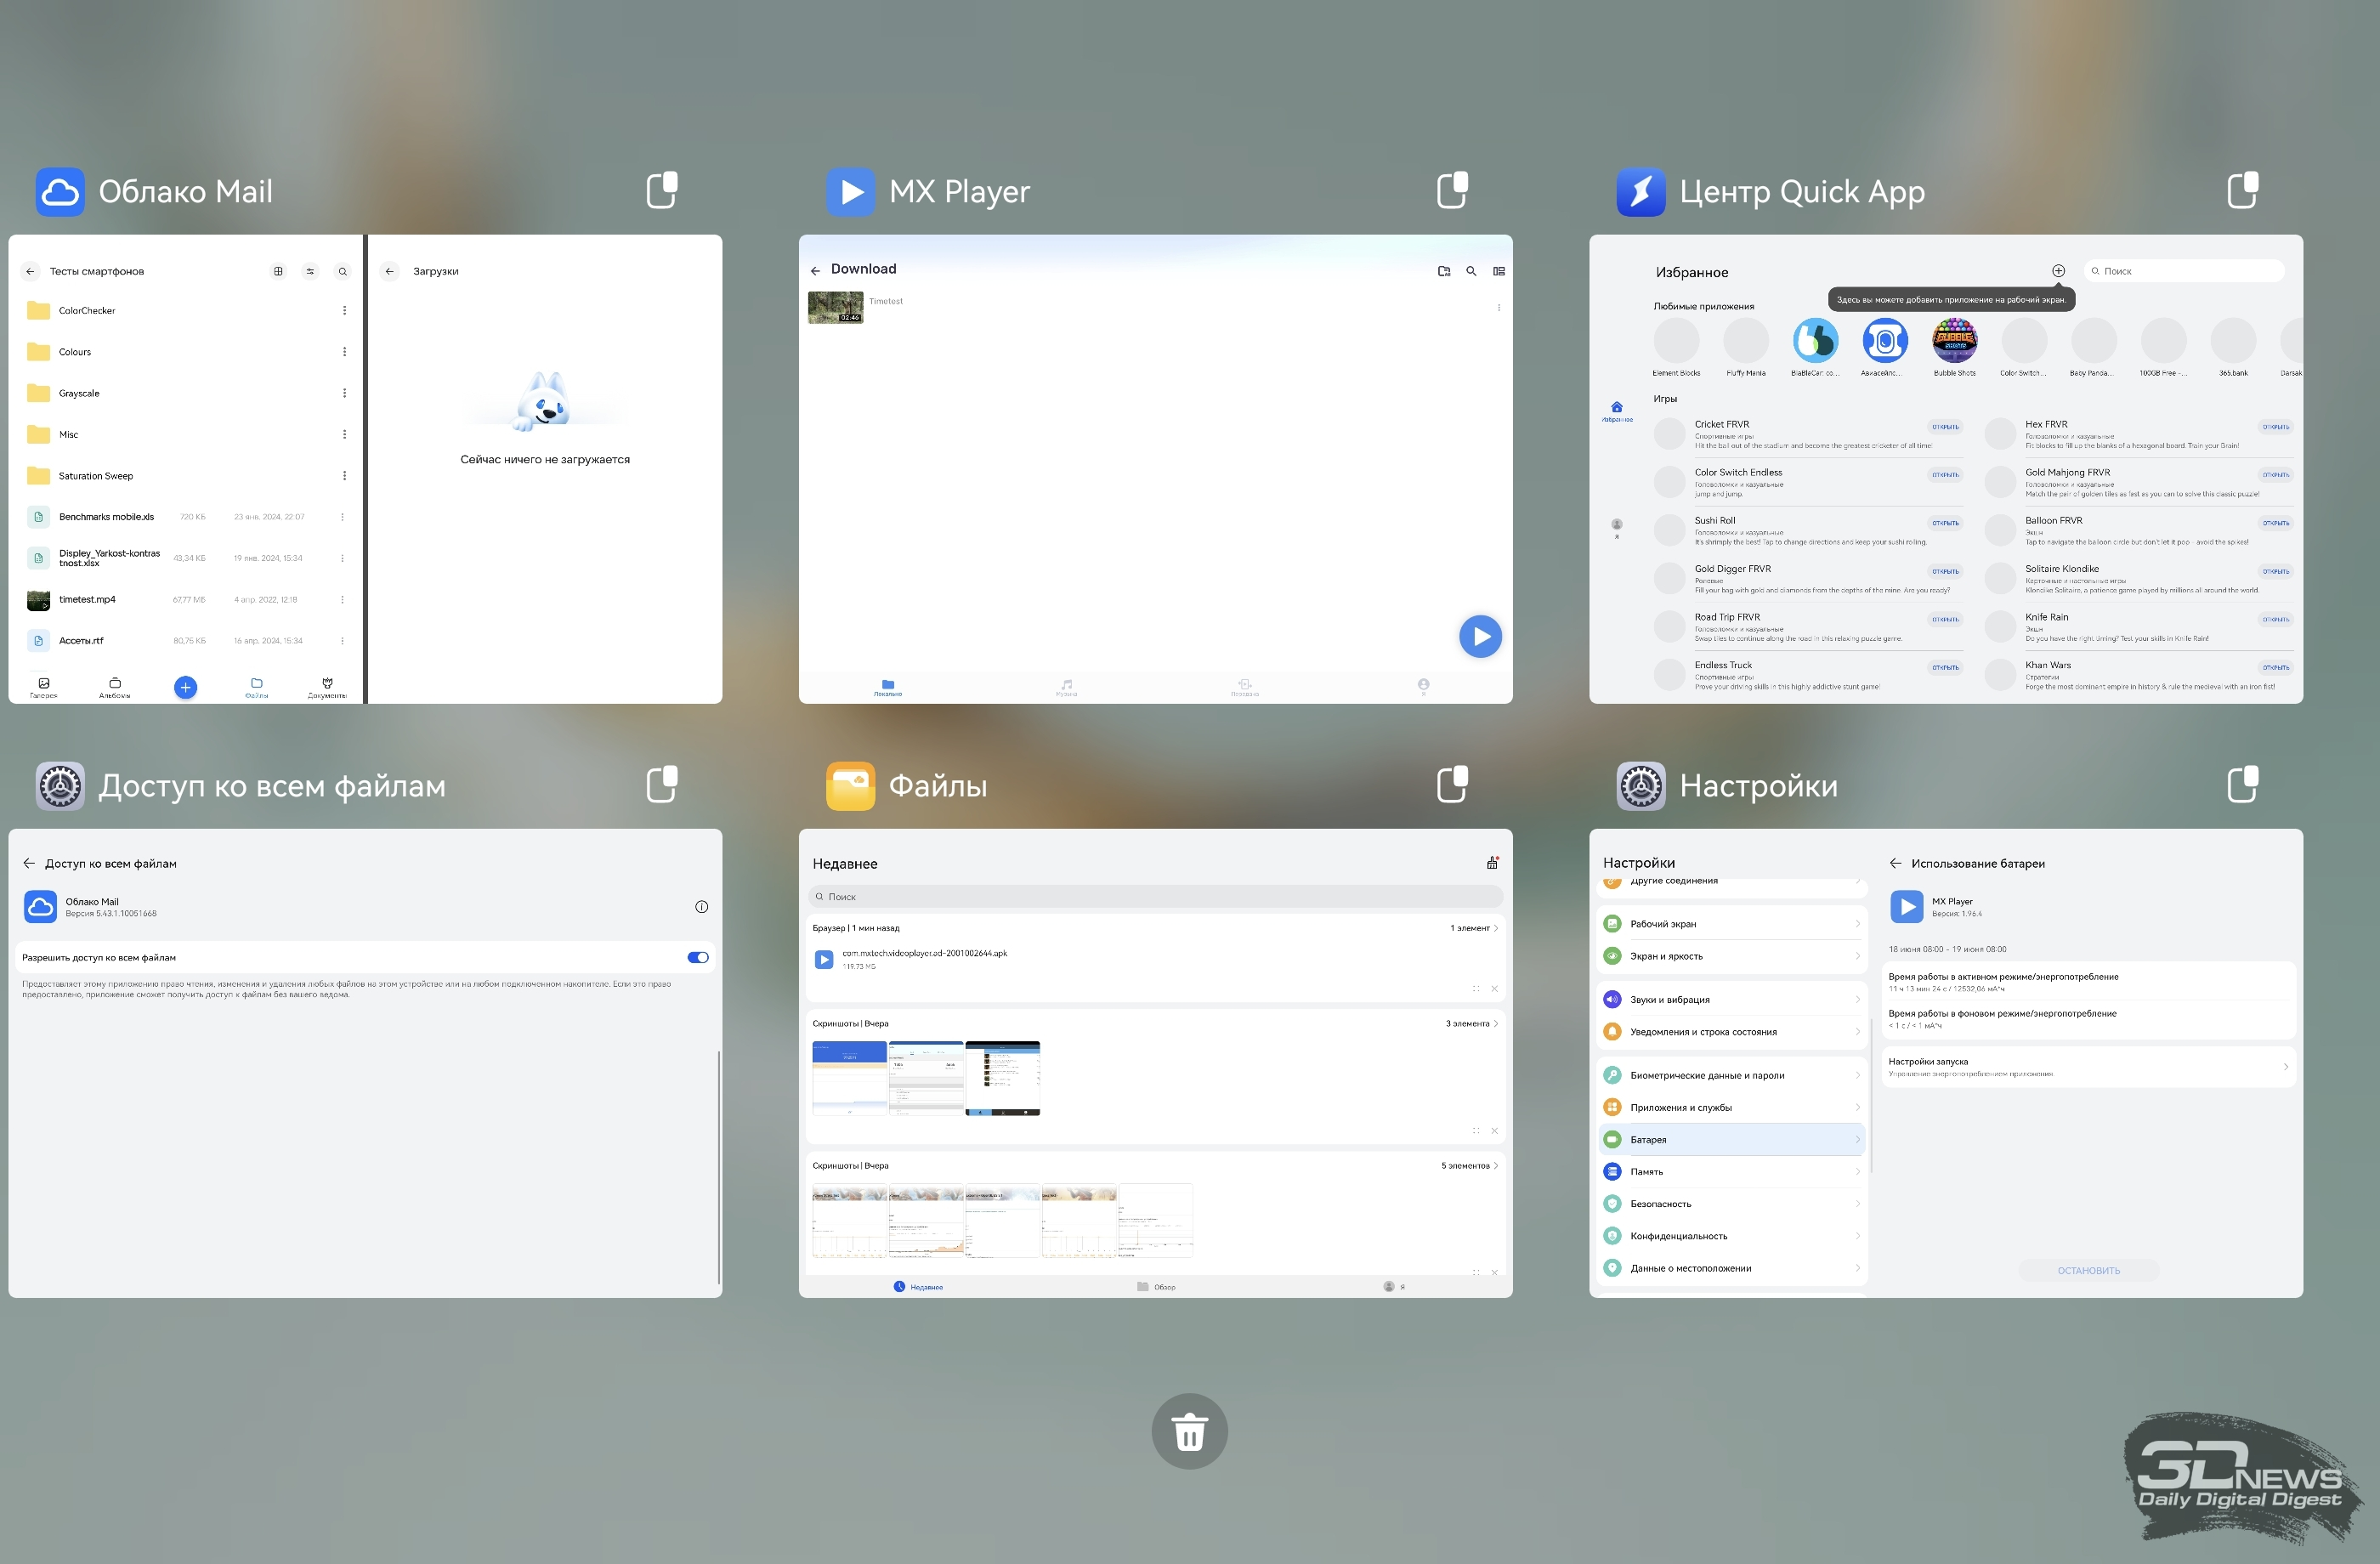Open Облако Mail in multi-window mode
The image size is (2380, 1564).
(662, 189)
